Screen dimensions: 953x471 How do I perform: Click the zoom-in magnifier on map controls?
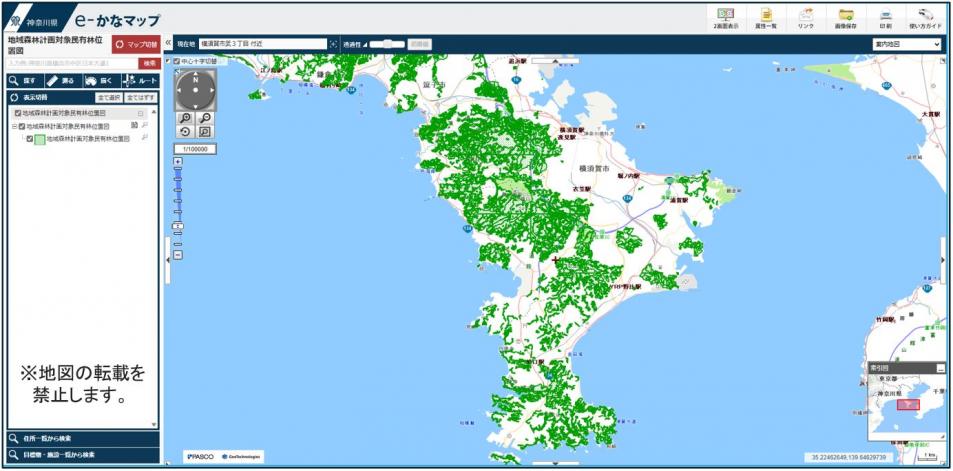(x=185, y=118)
